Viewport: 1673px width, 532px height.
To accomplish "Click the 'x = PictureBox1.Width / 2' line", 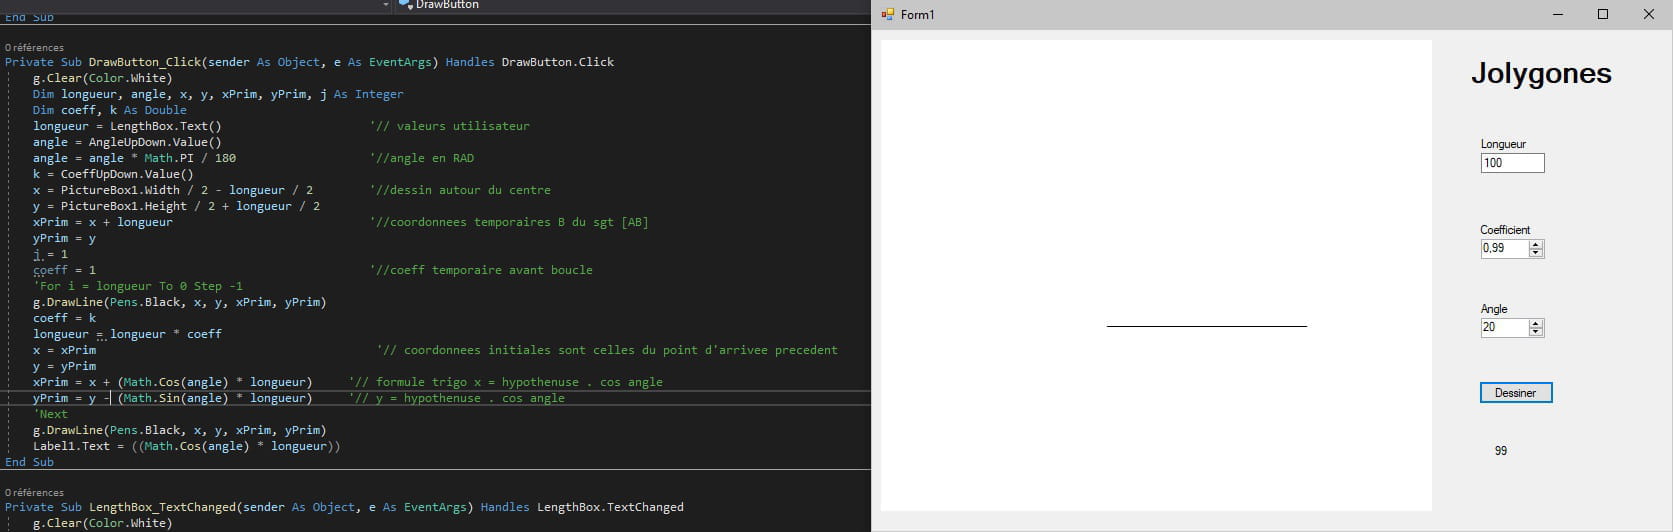I will click(x=173, y=190).
